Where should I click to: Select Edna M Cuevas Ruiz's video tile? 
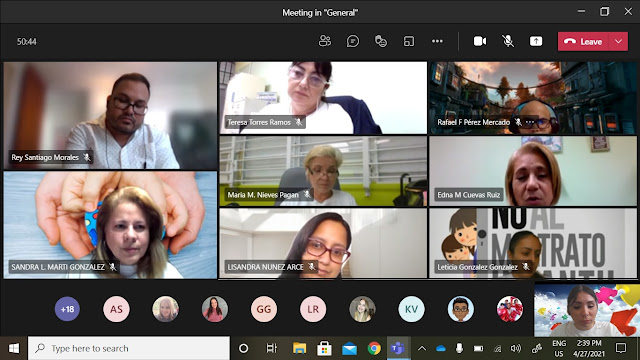pos(533,171)
